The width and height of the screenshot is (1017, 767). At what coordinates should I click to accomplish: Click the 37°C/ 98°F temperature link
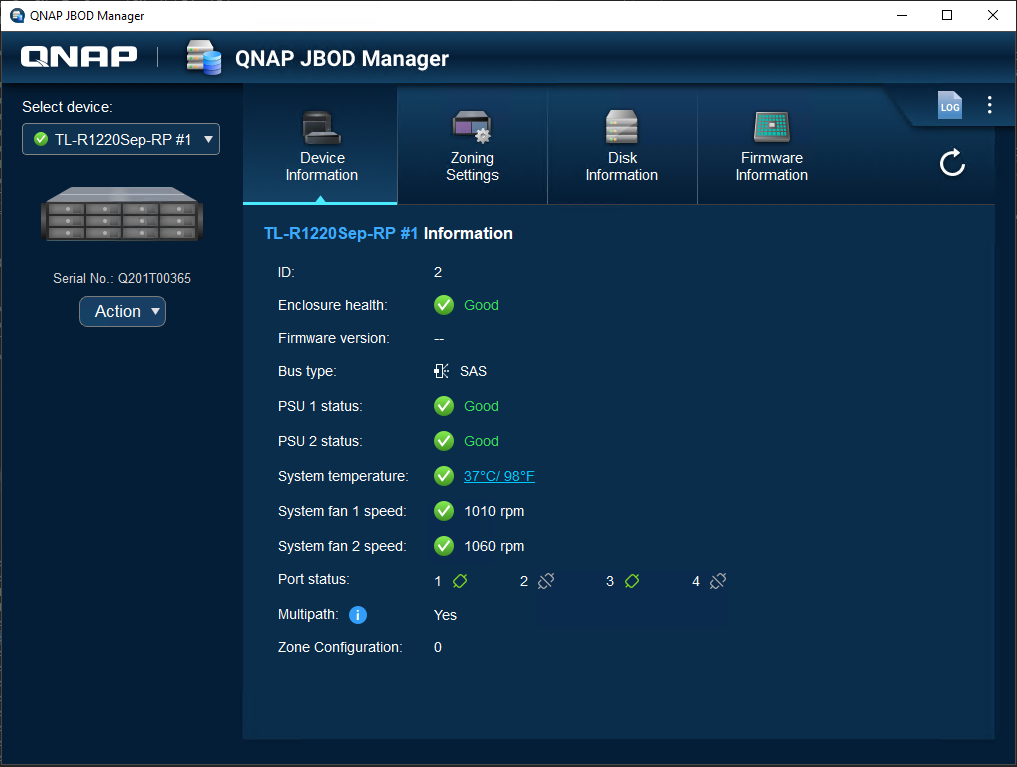499,476
